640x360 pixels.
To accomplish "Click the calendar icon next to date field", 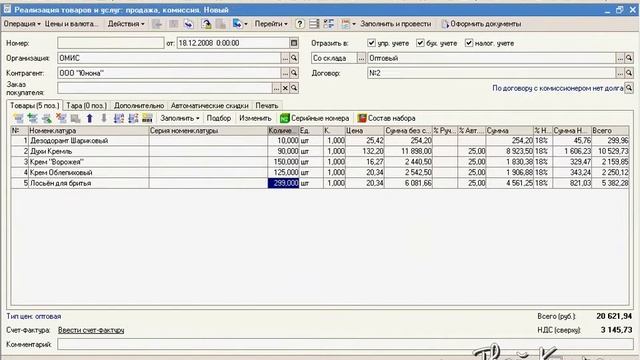I will tap(294, 43).
